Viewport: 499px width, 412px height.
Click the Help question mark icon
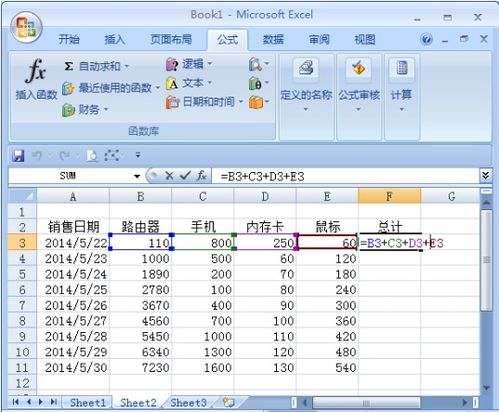(427, 40)
